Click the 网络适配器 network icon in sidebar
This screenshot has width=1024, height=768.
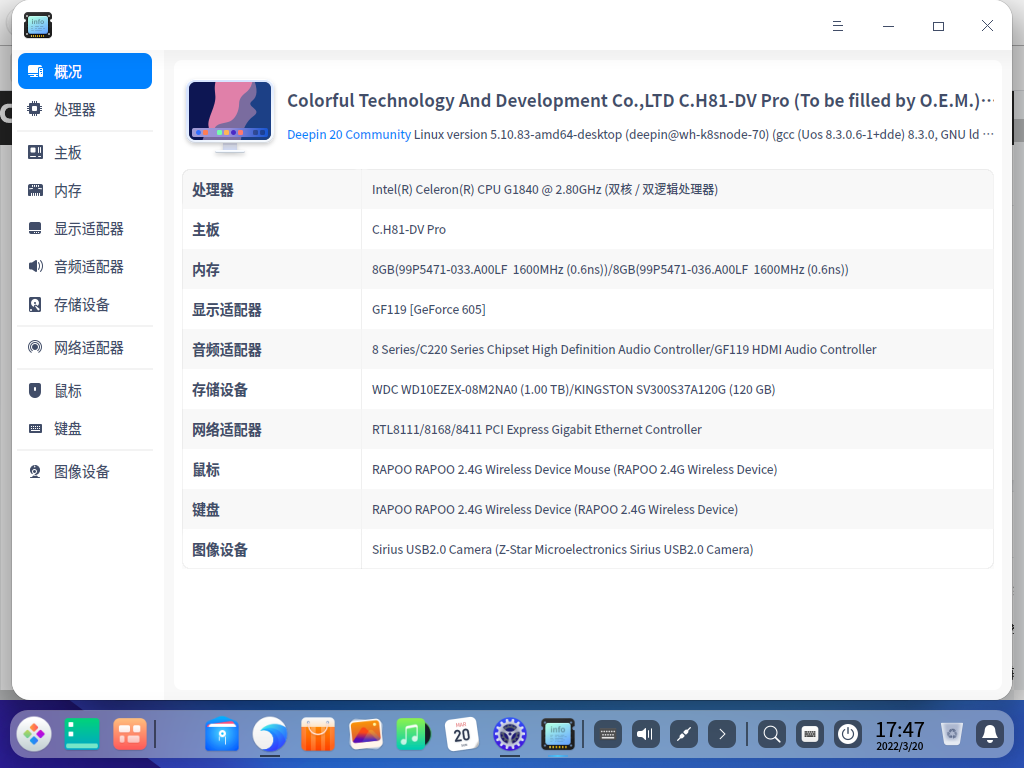pyautogui.click(x=35, y=347)
